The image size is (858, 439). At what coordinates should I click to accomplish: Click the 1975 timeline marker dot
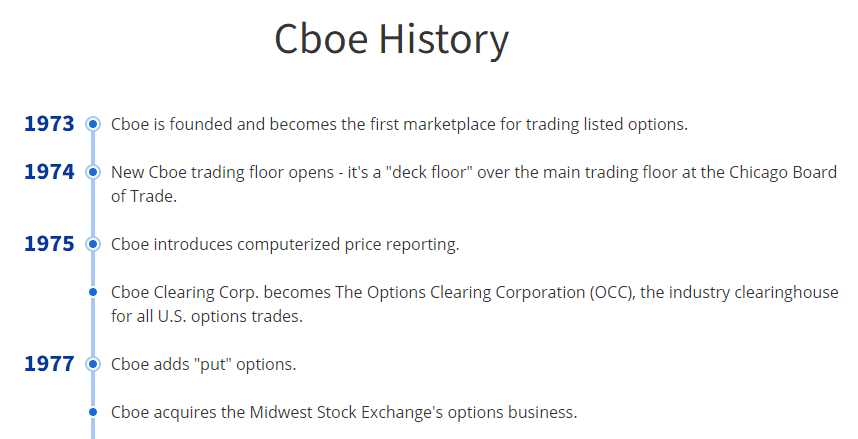pyautogui.click(x=93, y=244)
